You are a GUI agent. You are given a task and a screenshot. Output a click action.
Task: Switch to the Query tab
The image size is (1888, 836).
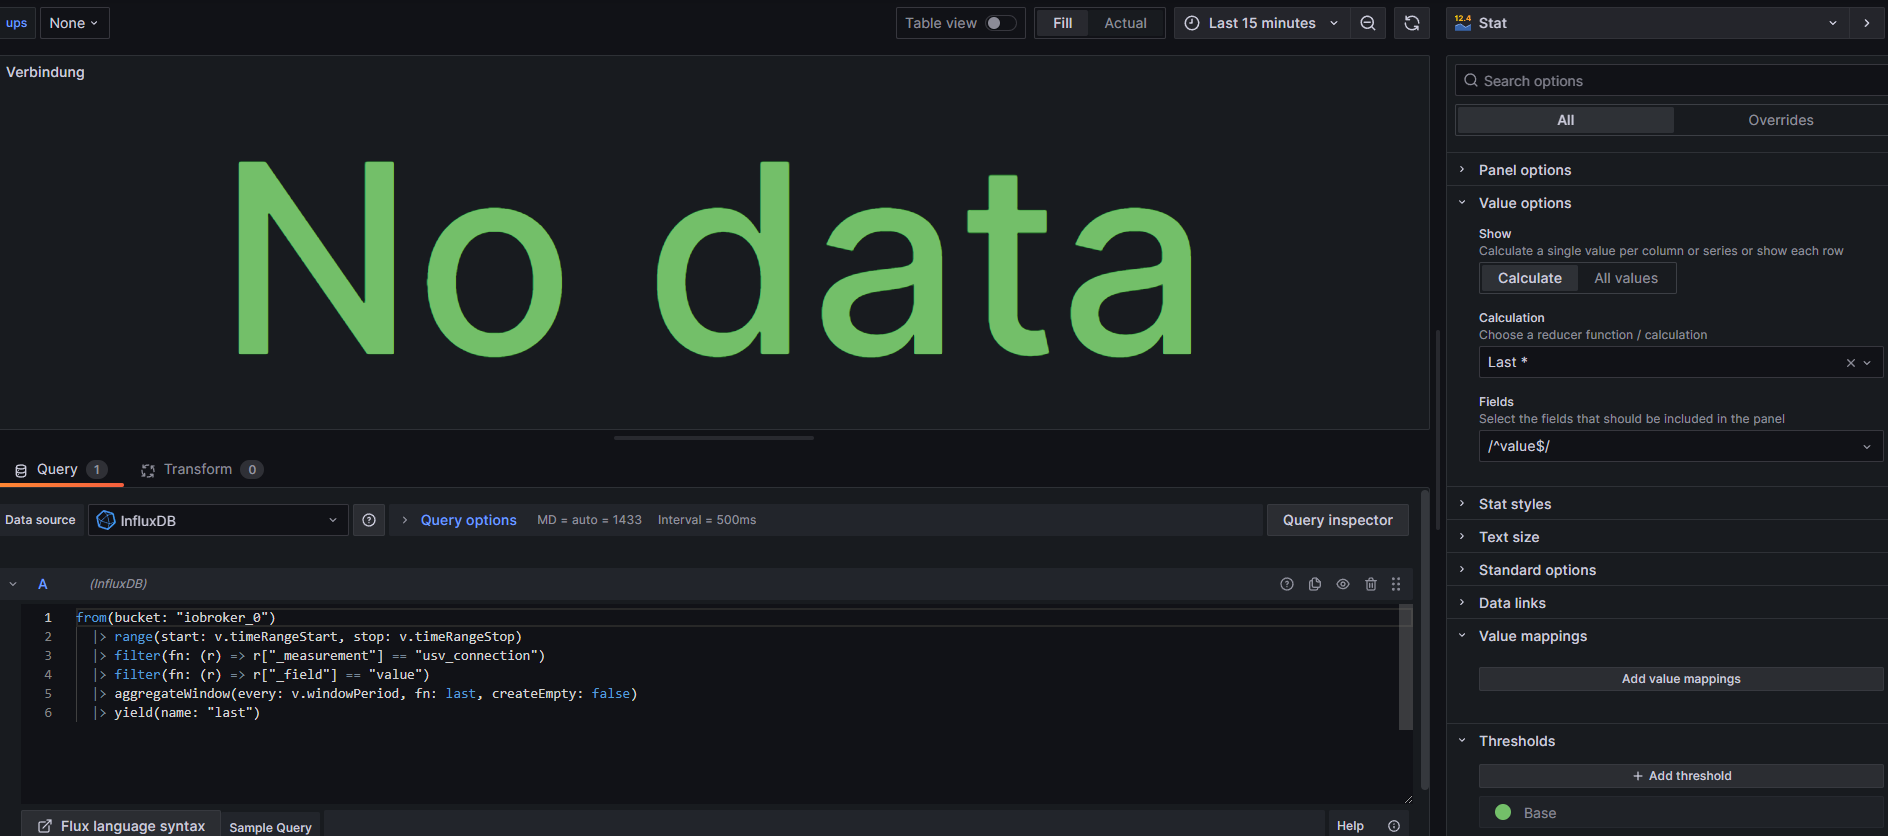click(61, 470)
